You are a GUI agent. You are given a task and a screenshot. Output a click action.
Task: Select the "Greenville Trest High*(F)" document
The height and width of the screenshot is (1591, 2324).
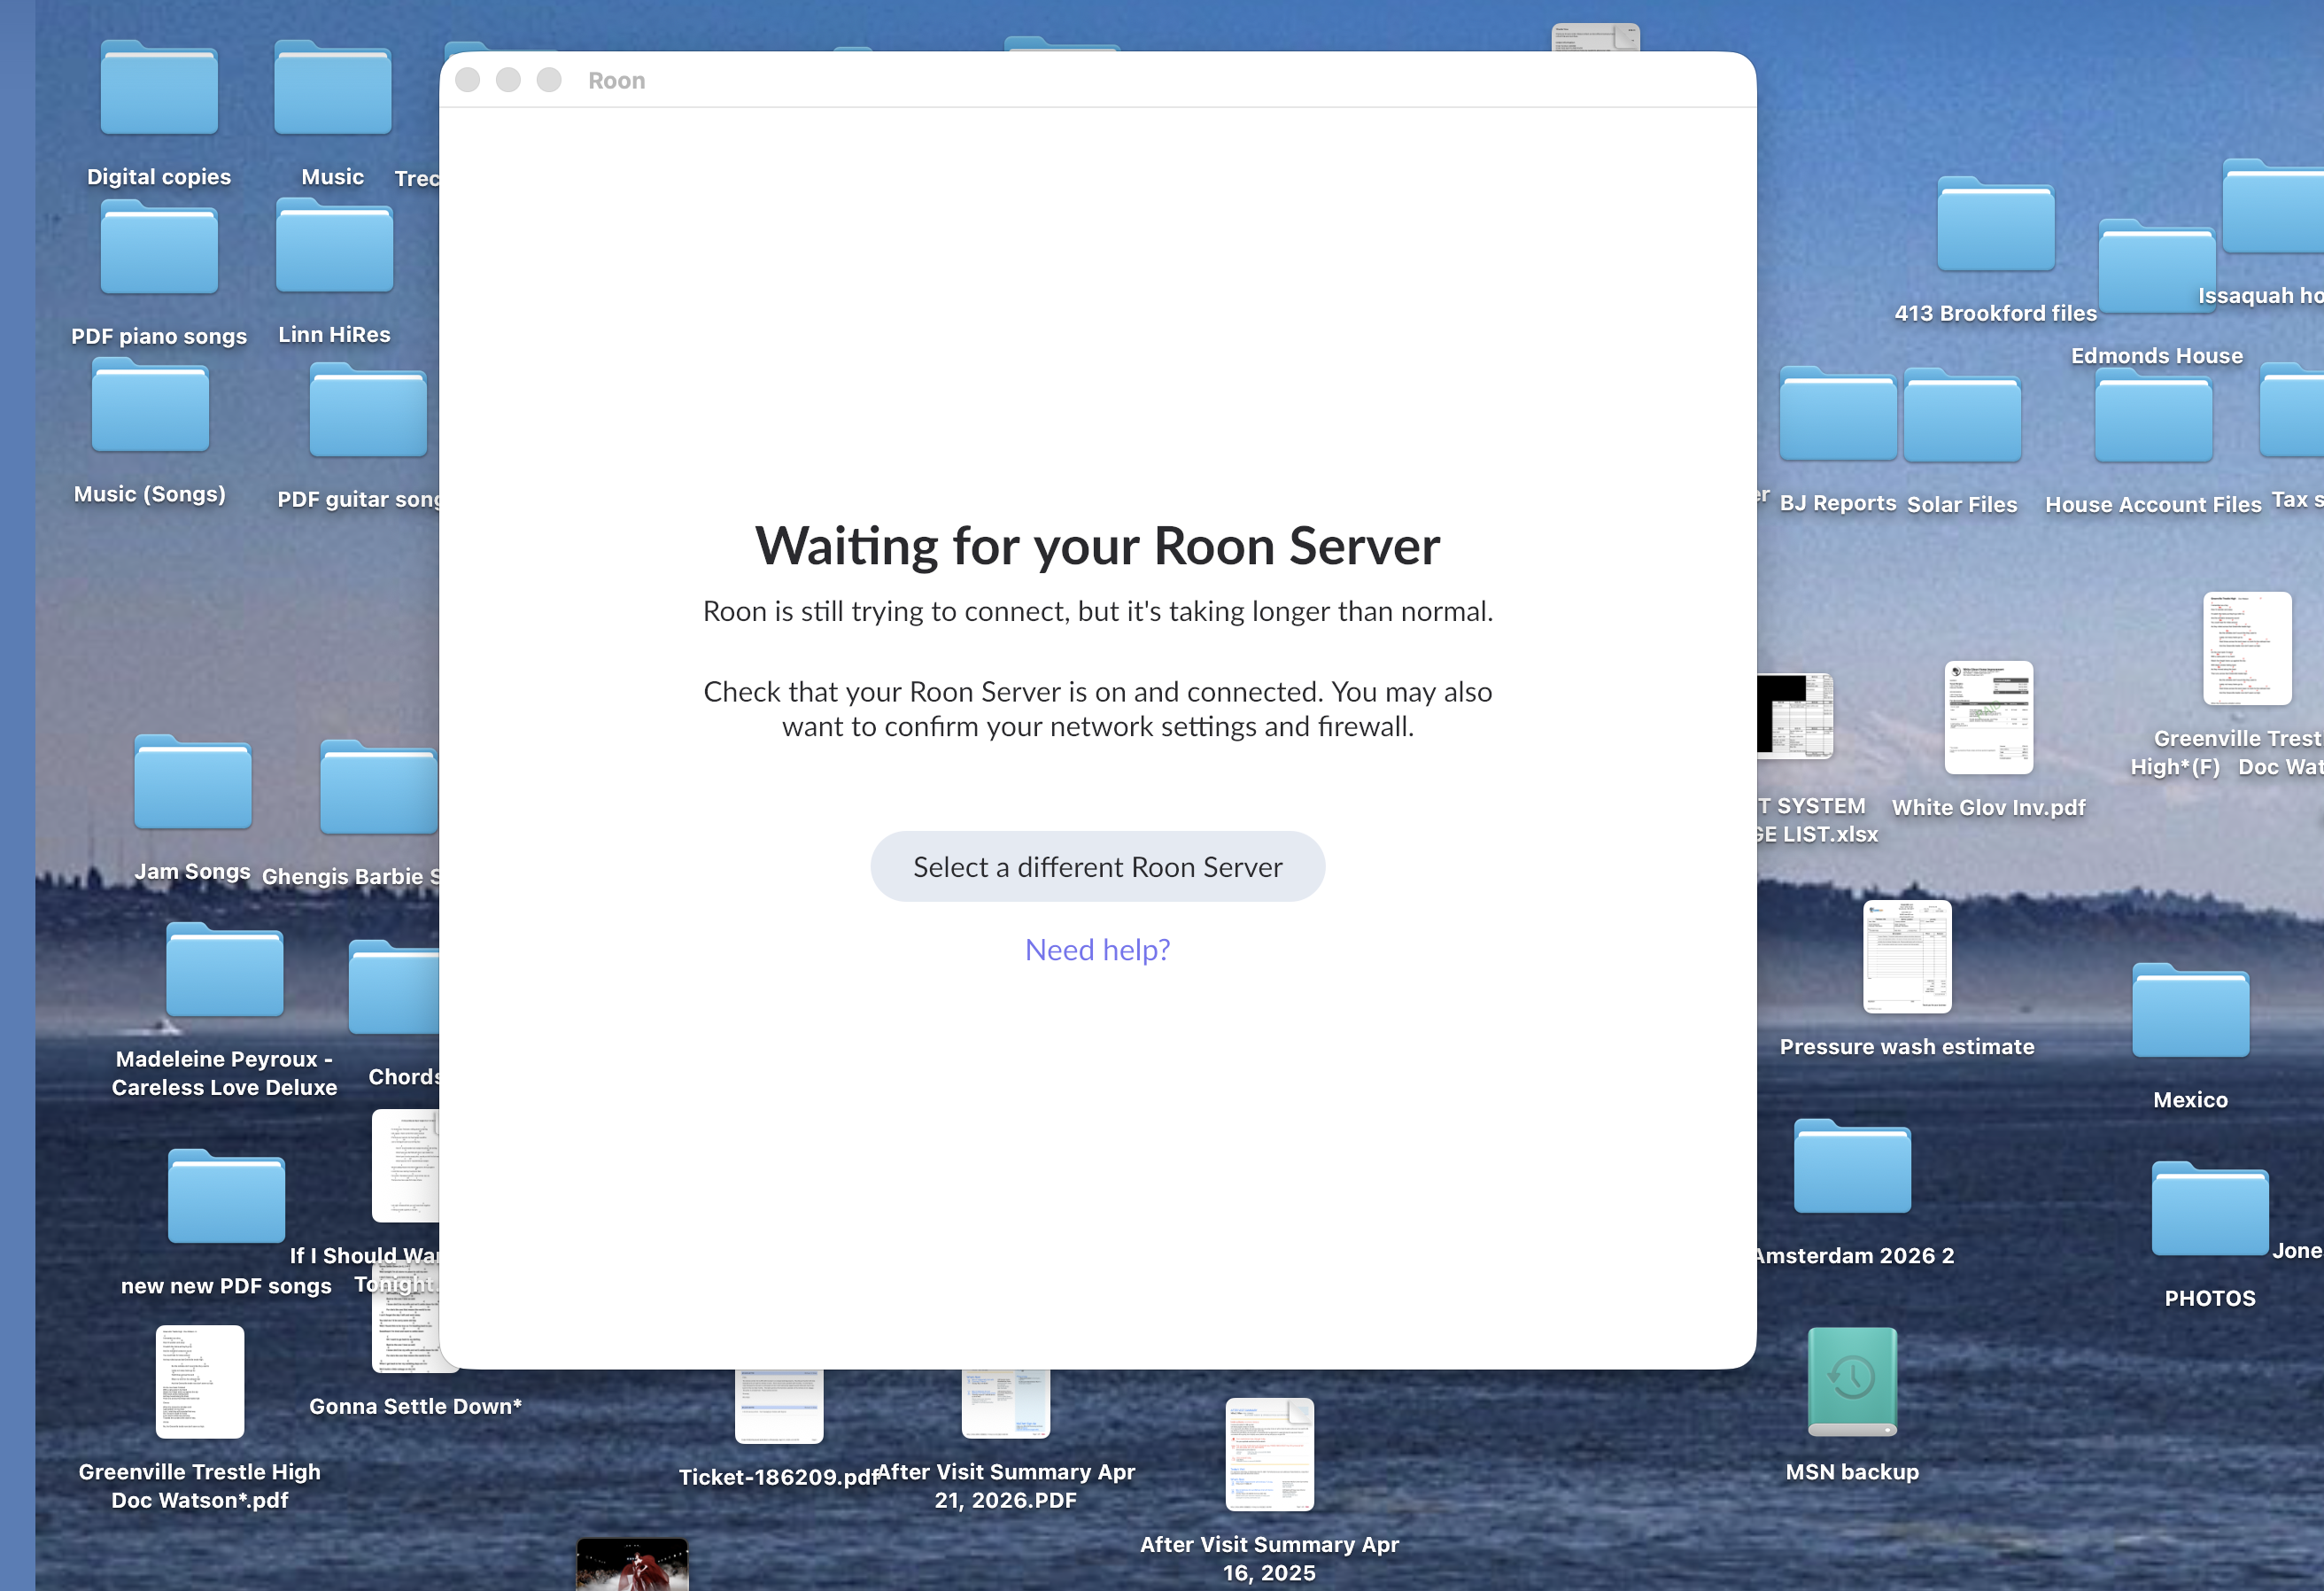2247,649
